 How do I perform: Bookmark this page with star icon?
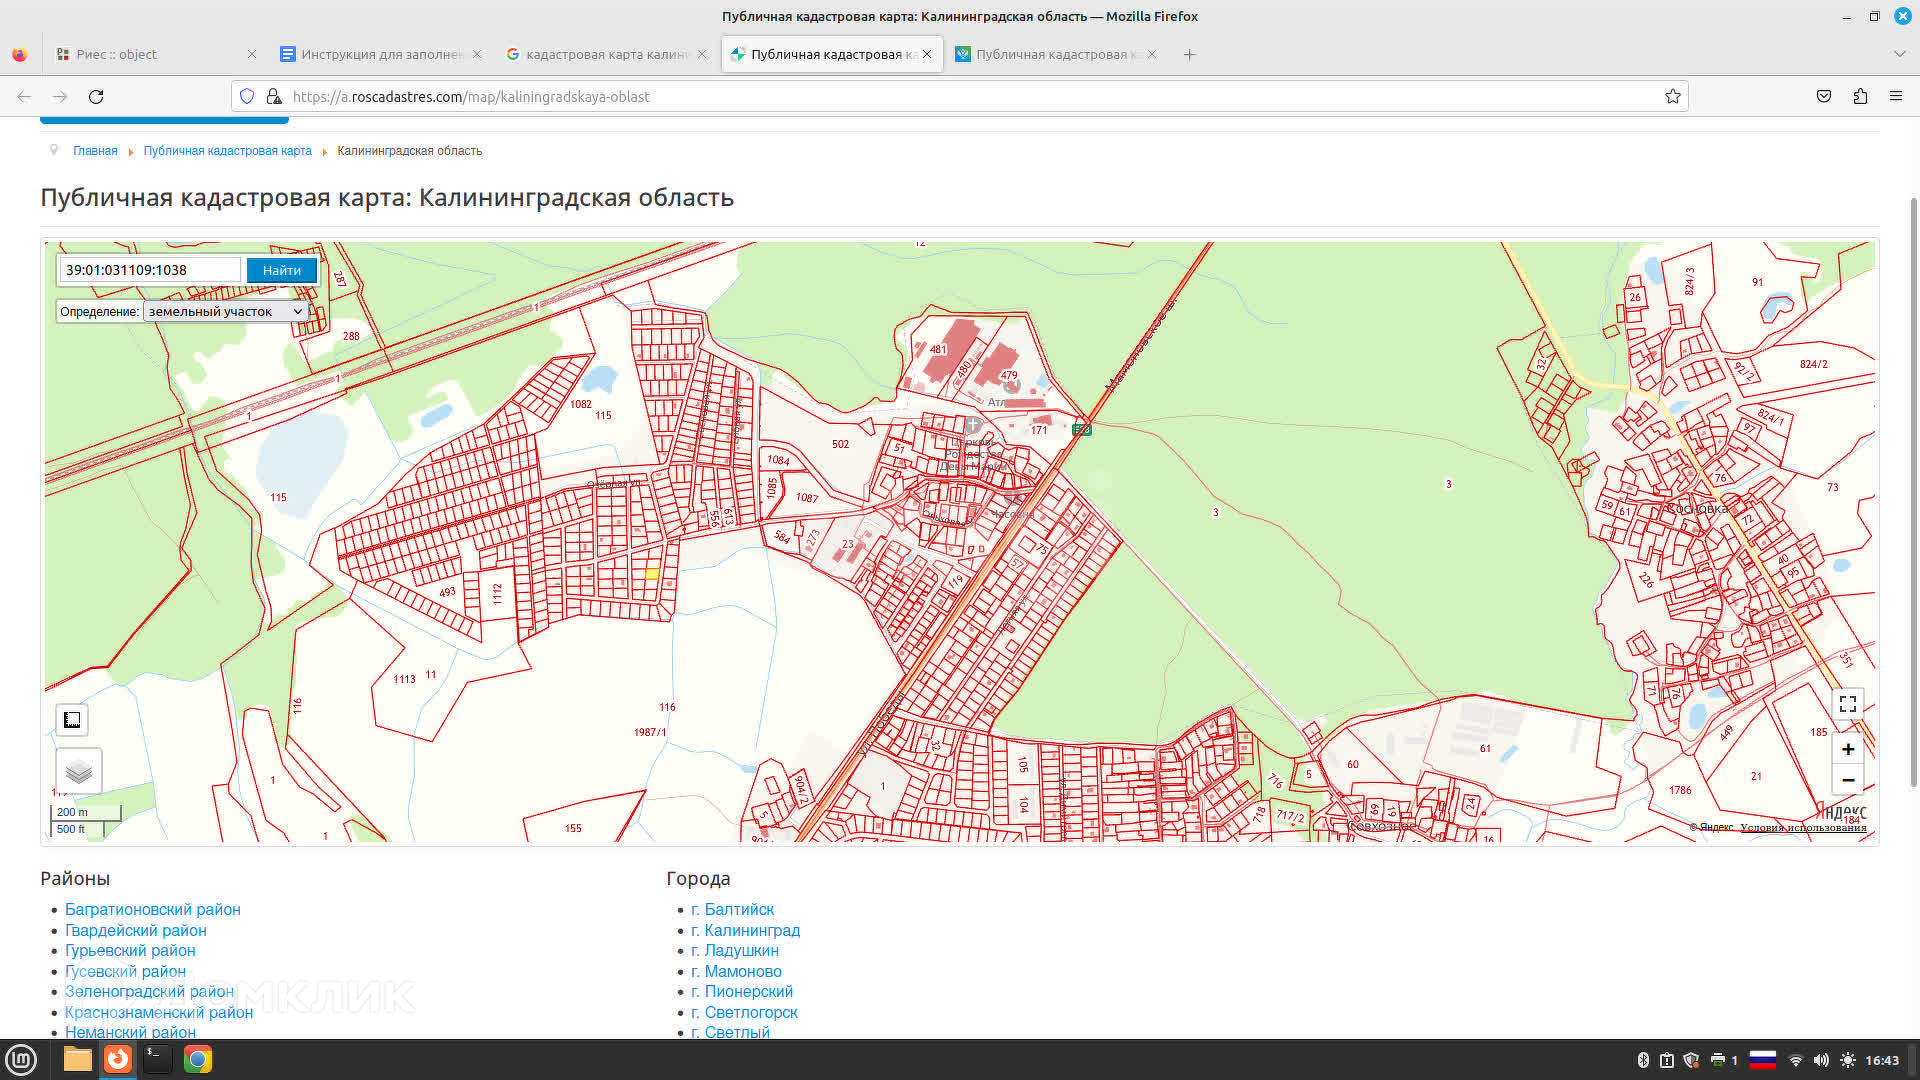pyautogui.click(x=1672, y=97)
